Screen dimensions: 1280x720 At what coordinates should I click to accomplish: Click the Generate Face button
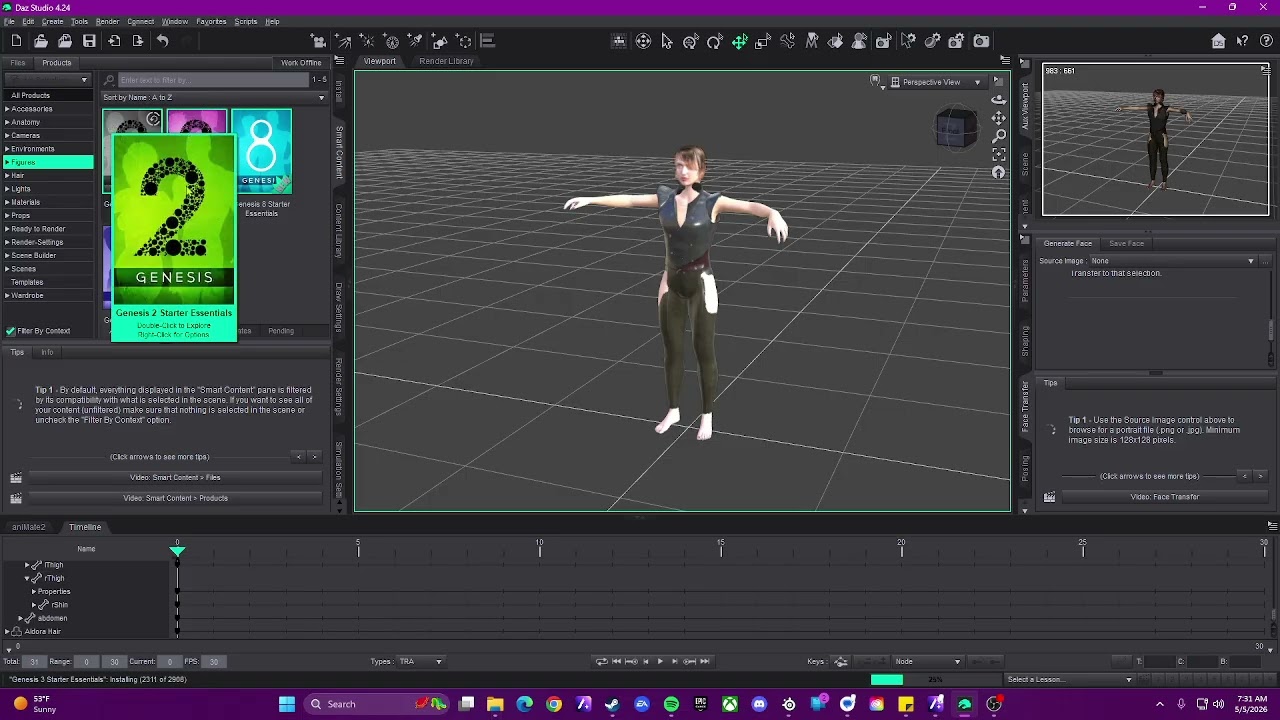pos(1068,243)
